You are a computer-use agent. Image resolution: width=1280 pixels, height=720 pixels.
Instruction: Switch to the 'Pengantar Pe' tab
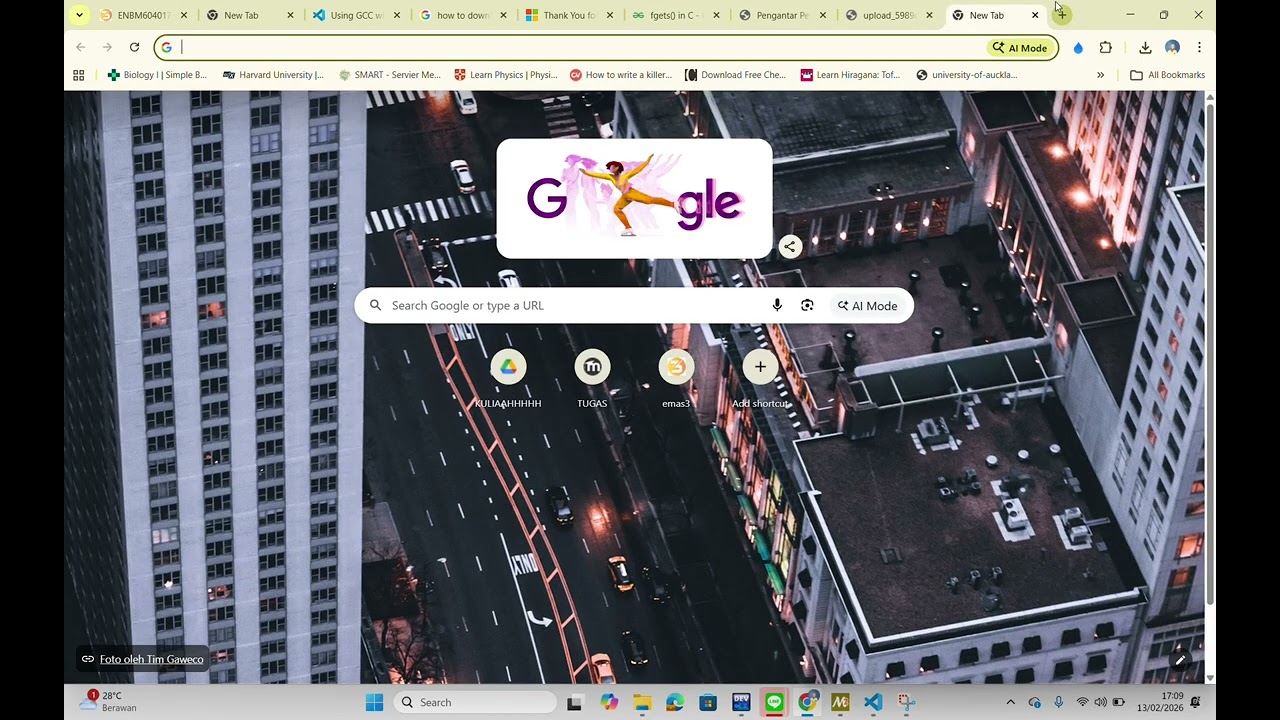[x=784, y=15]
